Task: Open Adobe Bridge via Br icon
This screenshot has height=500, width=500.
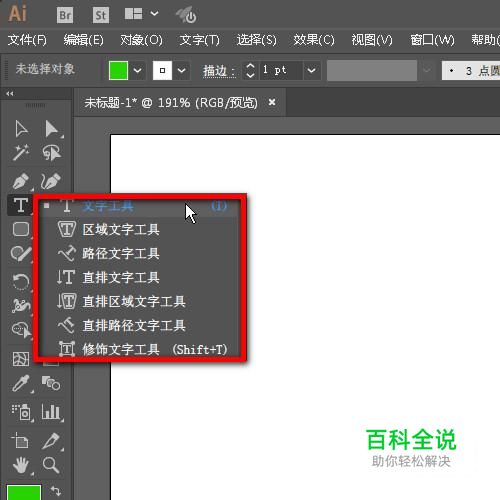Action: click(65, 15)
